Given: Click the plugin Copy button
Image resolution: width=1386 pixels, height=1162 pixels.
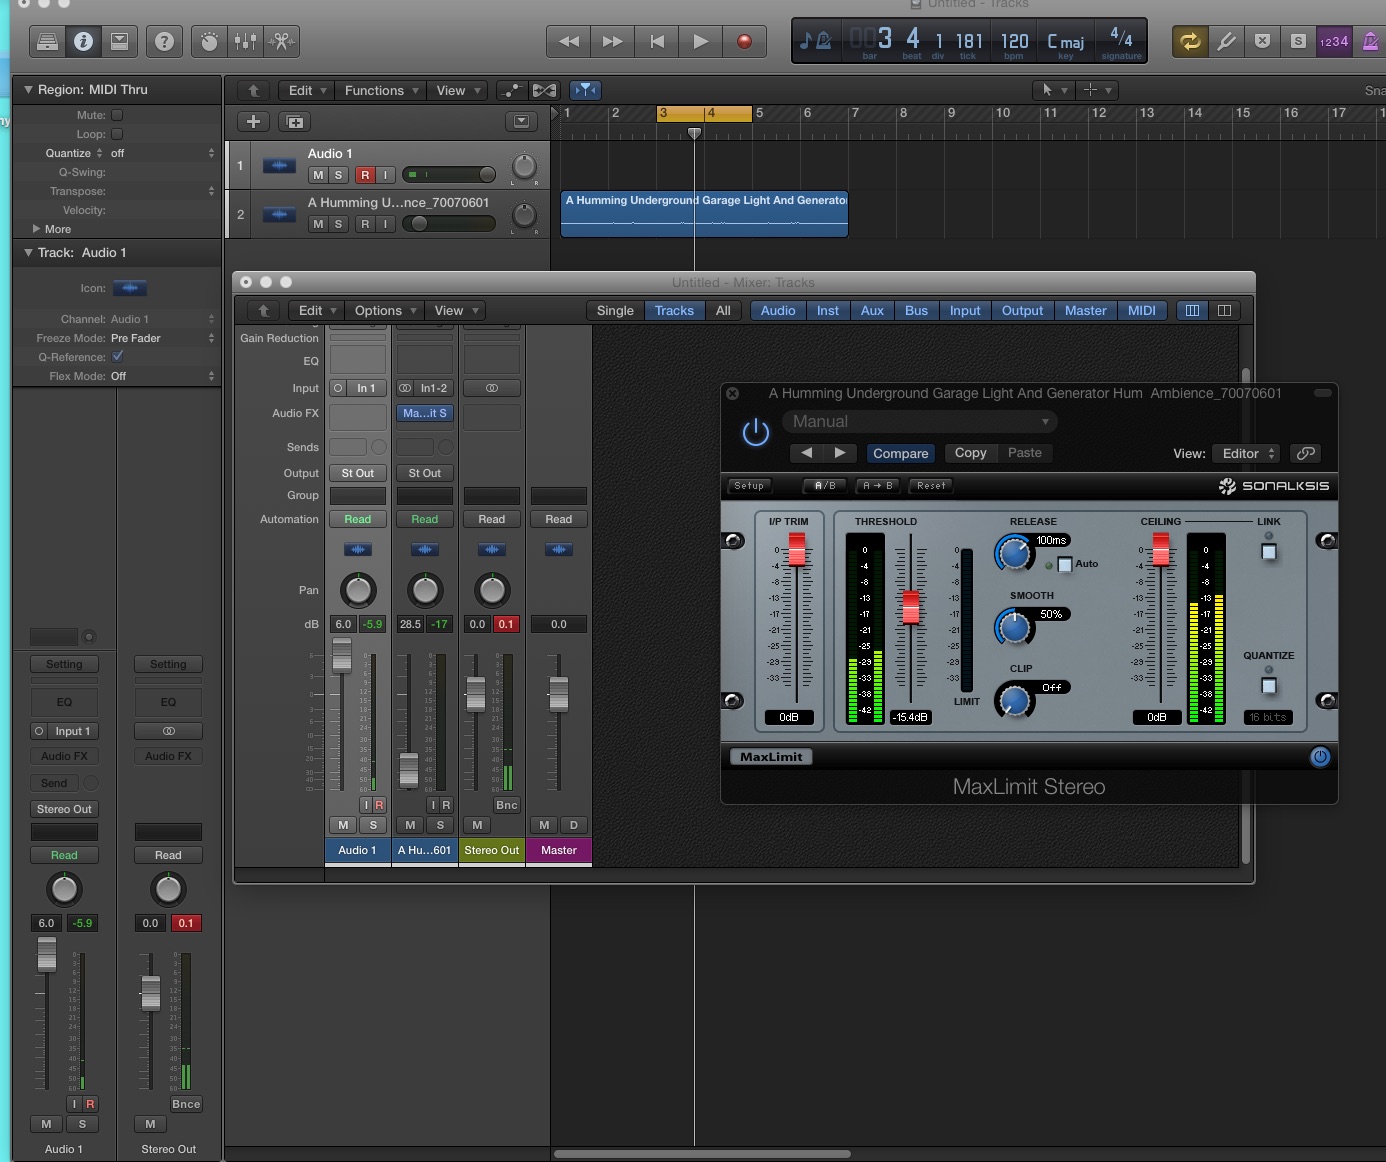Looking at the screenshot, I should 970,453.
